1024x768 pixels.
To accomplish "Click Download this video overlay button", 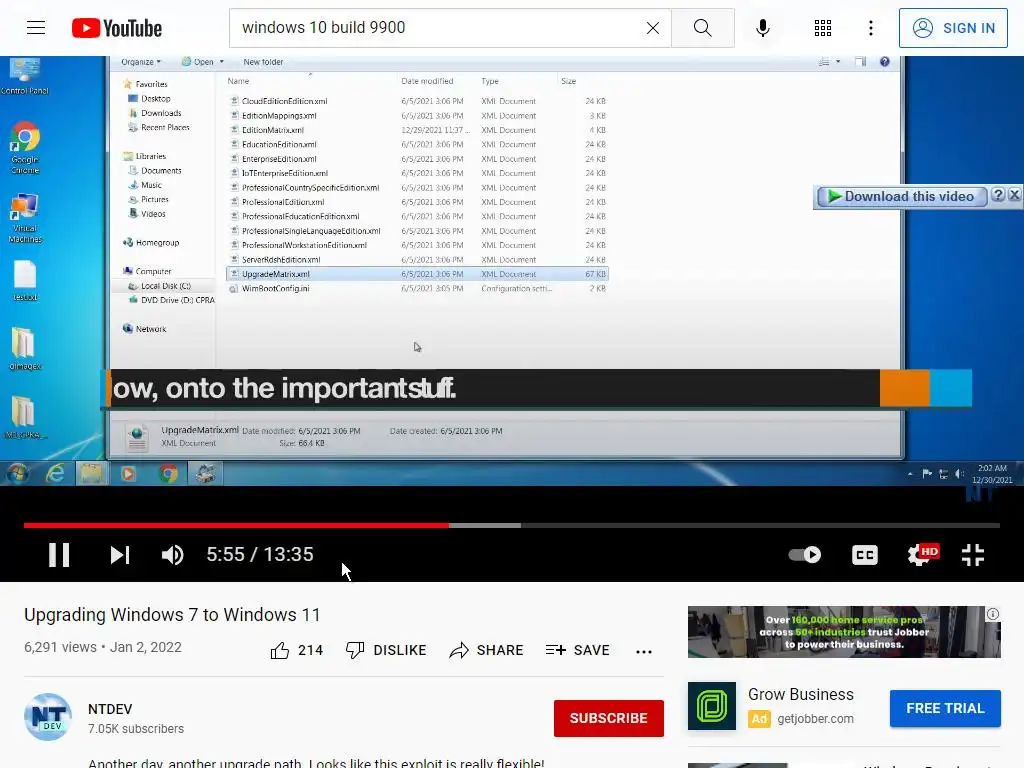I will point(901,197).
